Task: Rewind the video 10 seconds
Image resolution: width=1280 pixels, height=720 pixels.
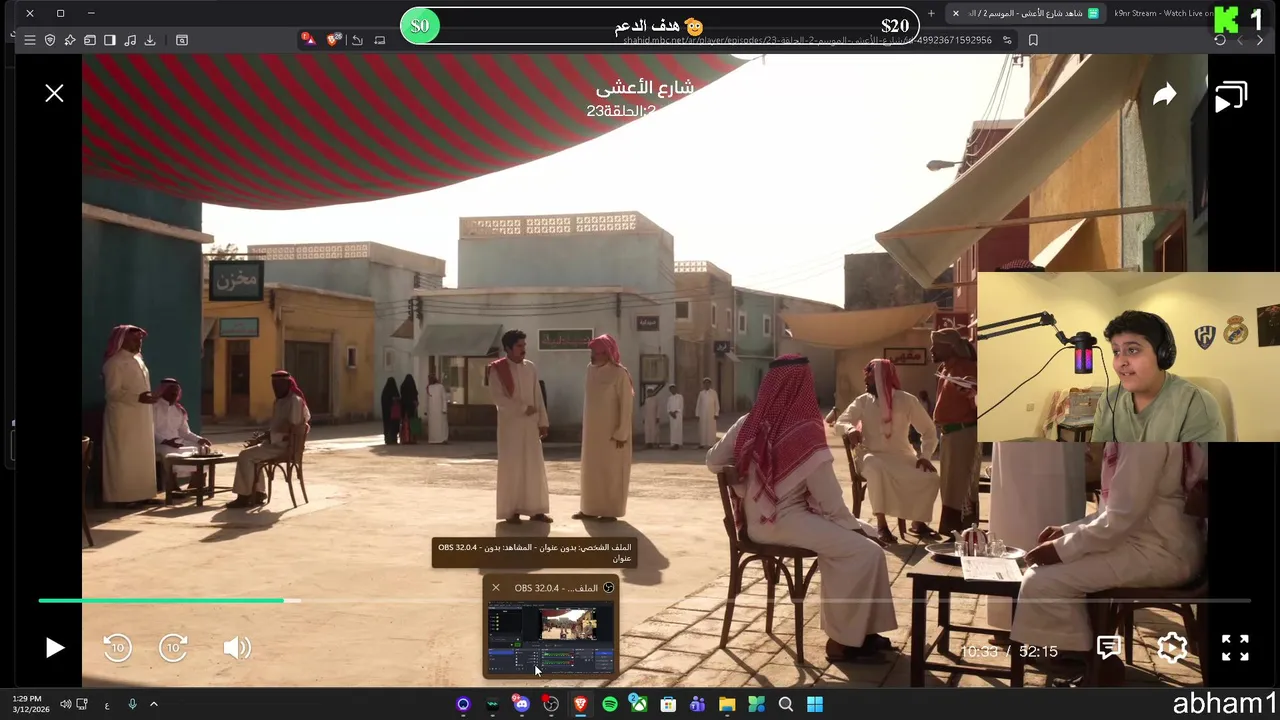Action: [x=117, y=648]
